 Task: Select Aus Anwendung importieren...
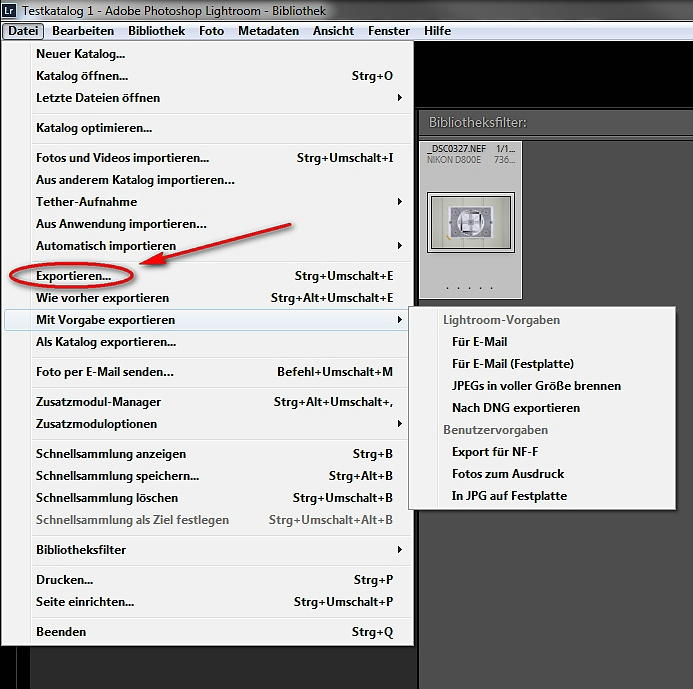pyautogui.click(x=207, y=224)
